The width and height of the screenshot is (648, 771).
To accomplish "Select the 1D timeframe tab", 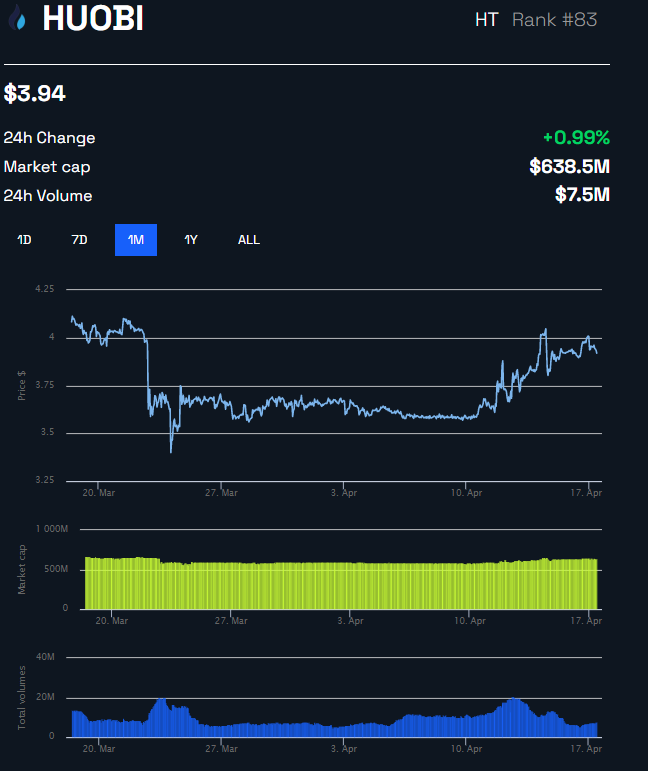I will coord(24,240).
